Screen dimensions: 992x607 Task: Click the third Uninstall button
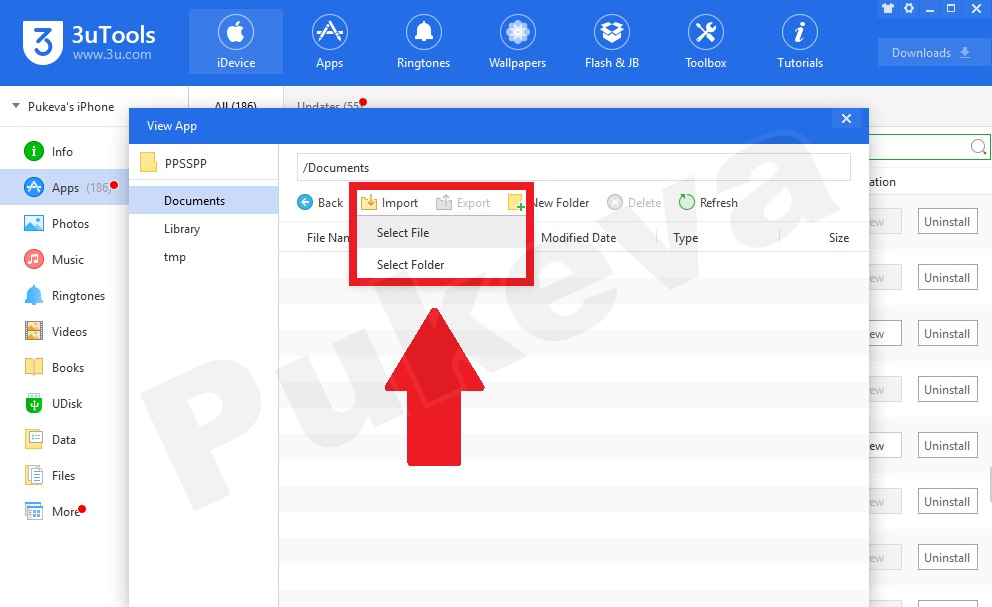pos(947,334)
